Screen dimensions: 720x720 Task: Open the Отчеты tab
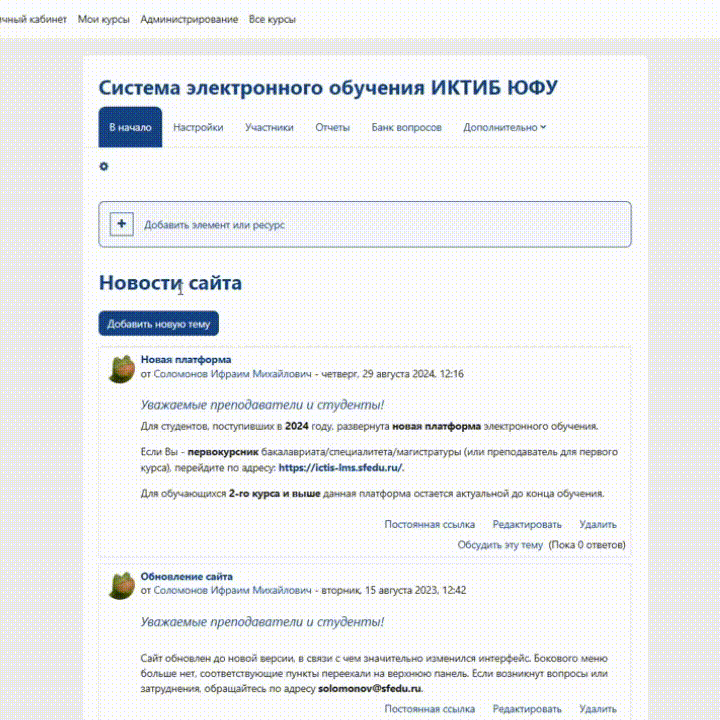pos(332,127)
